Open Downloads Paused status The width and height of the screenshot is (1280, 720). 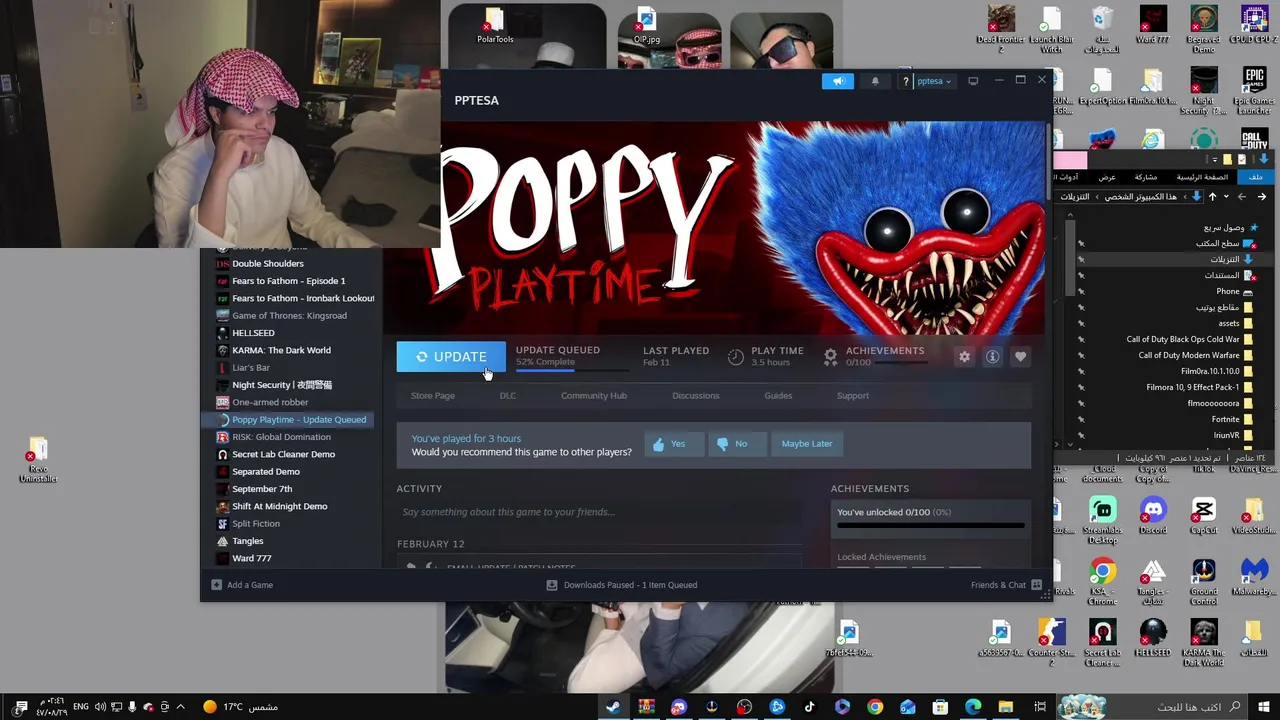(x=622, y=585)
